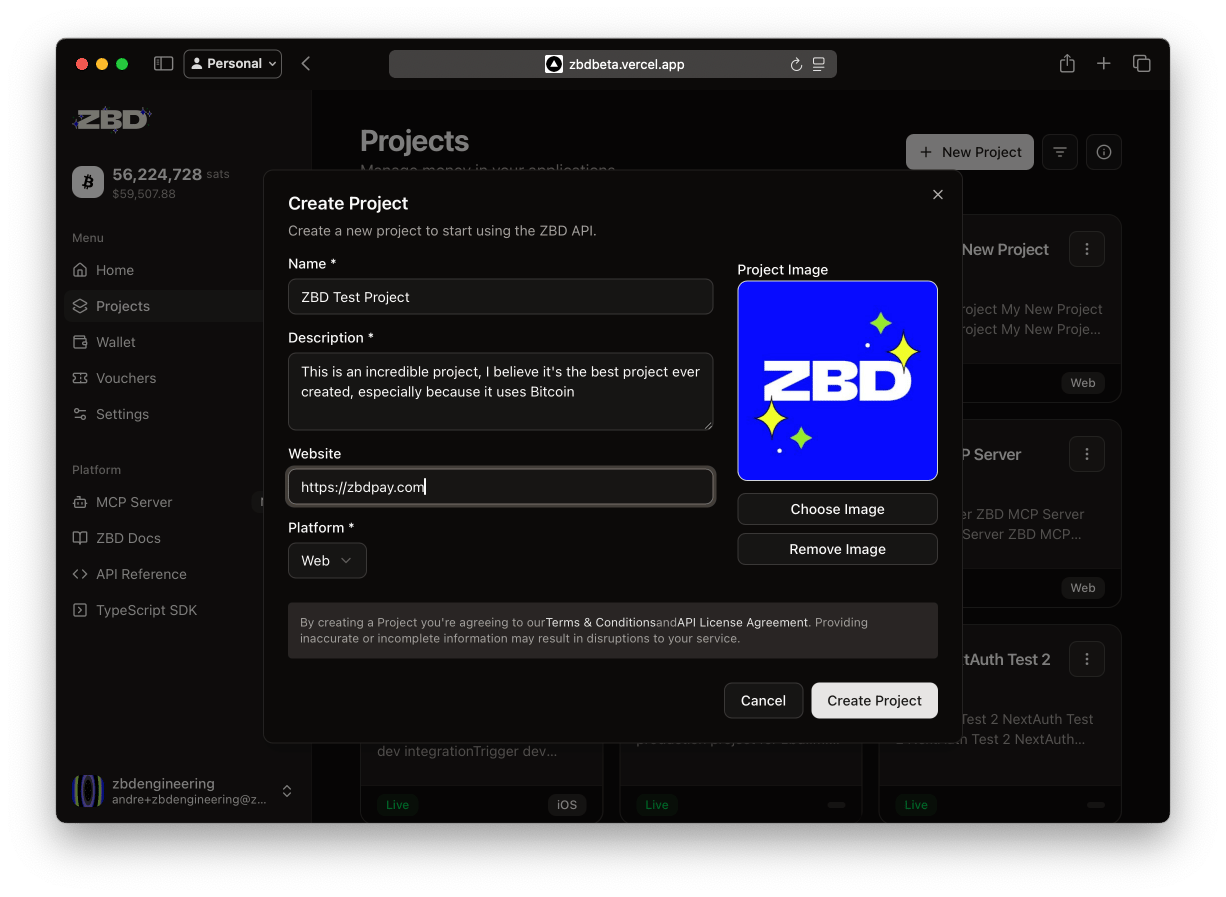Show the tab overview icon
This screenshot has width=1226, height=897.
click(1141, 64)
